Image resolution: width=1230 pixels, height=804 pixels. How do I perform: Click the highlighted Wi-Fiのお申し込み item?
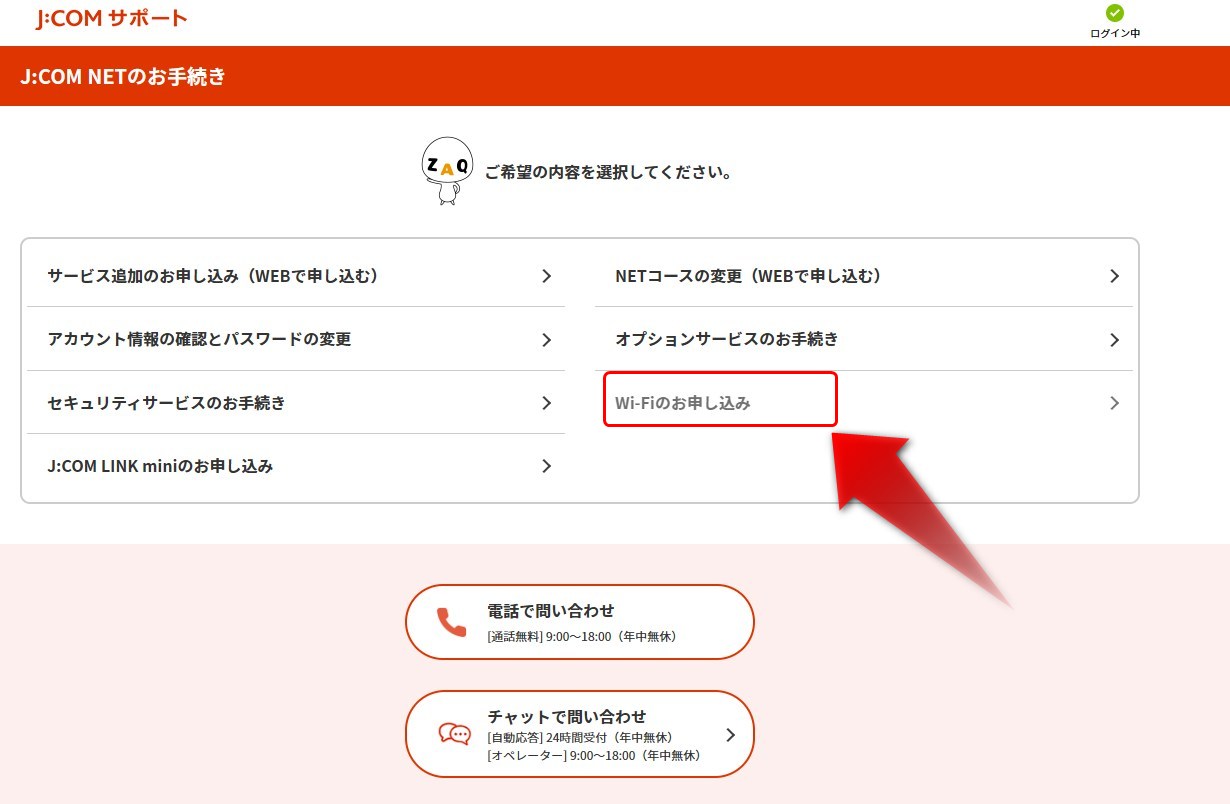coord(683,403)
